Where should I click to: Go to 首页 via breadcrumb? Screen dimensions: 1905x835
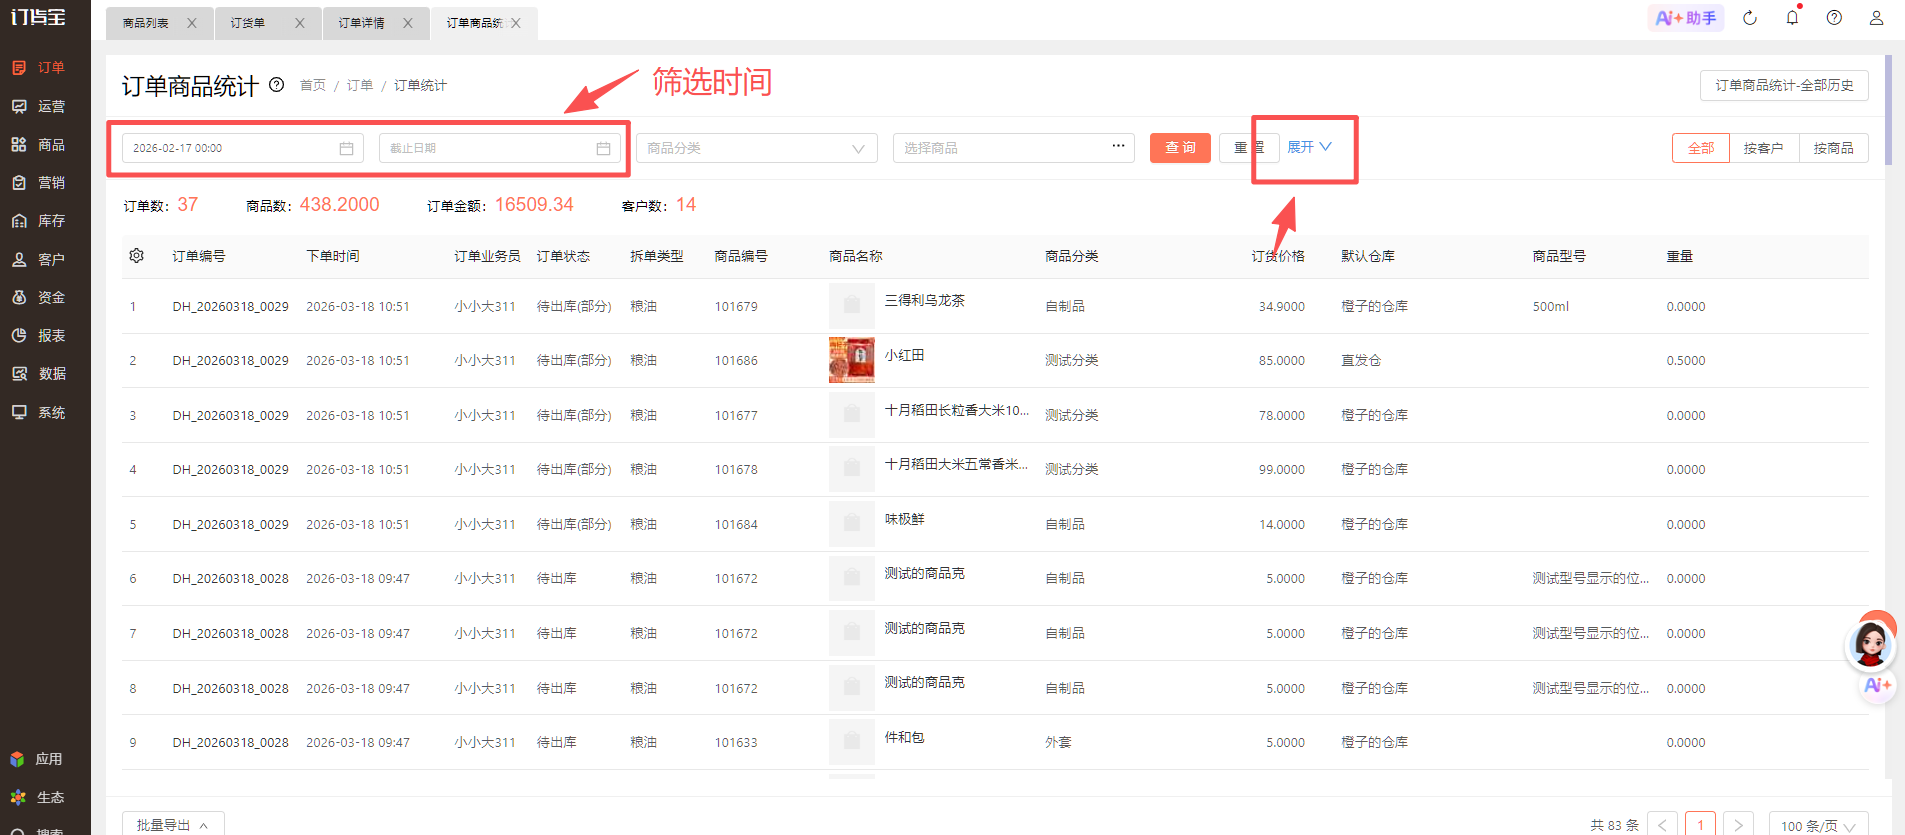(x=313, y=86)
